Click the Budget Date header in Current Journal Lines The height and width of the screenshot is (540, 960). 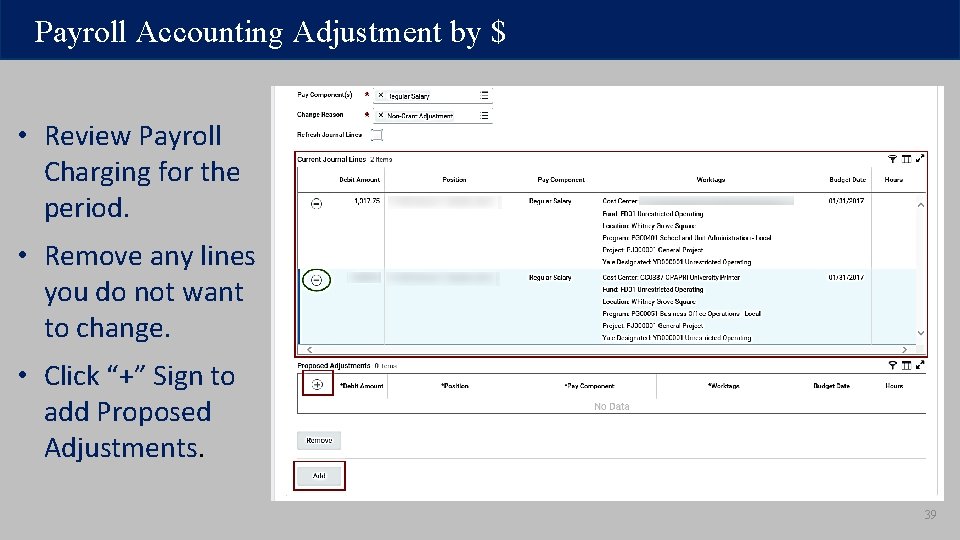[x=847, y=180]
